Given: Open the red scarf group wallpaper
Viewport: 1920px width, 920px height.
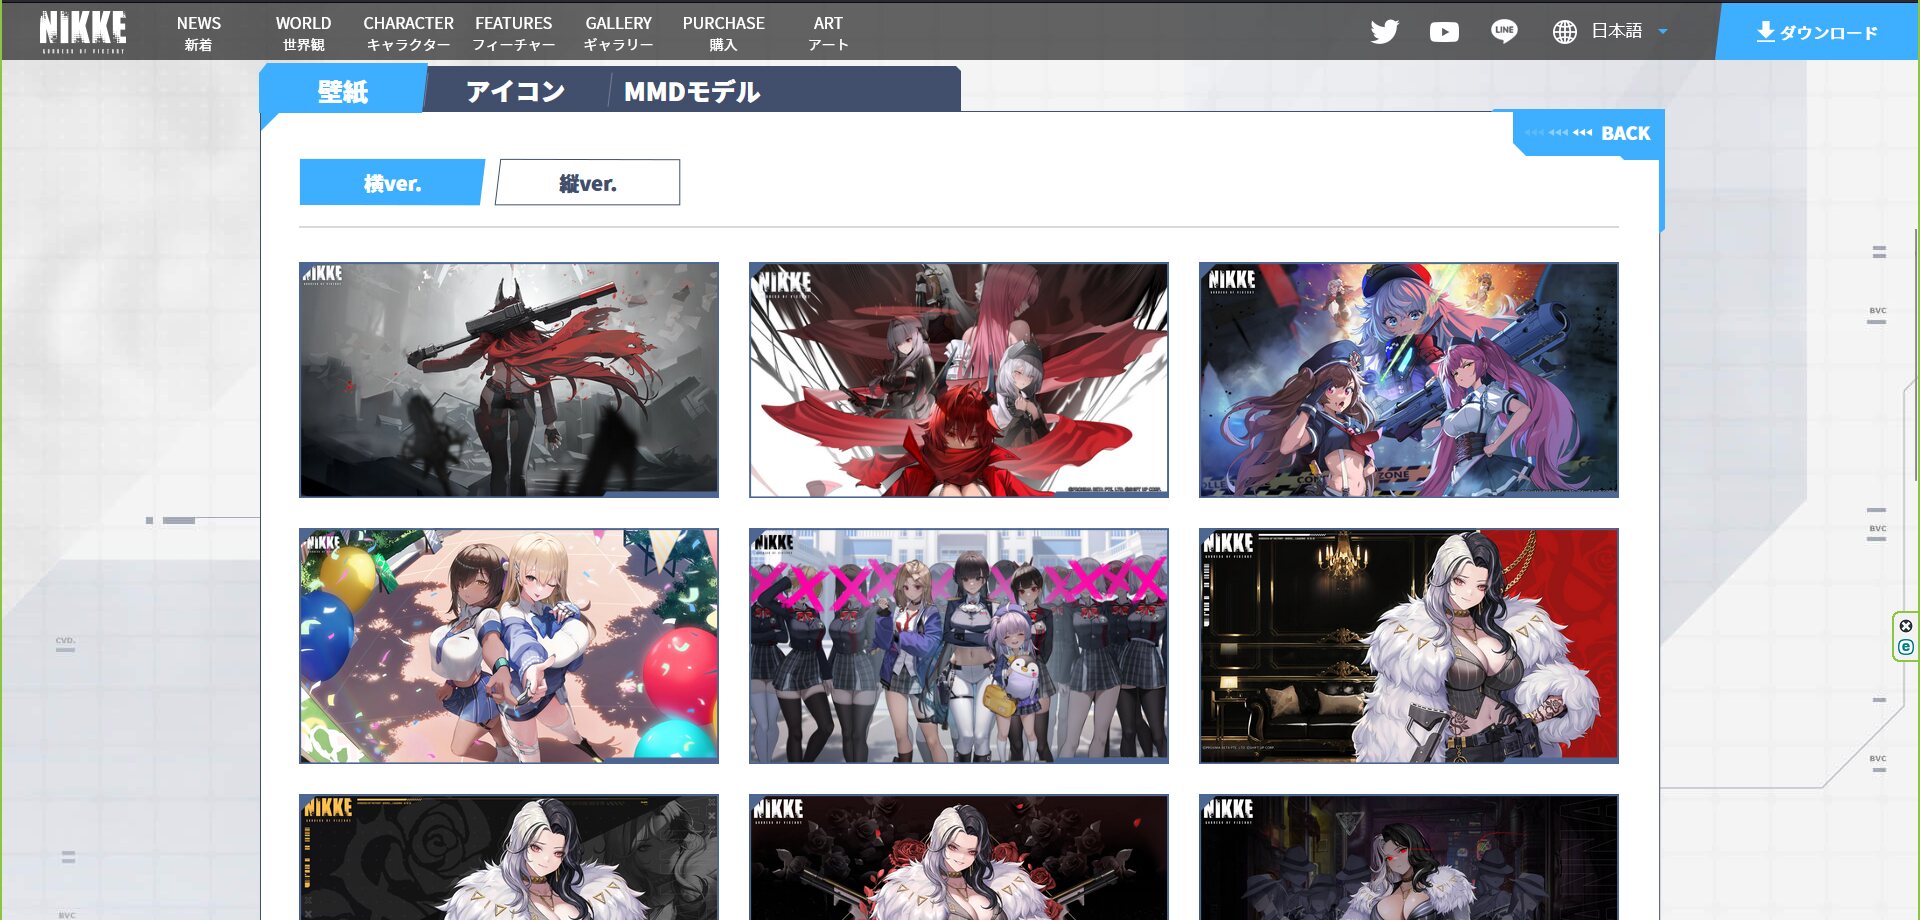Looking at the screenshot, I should [x=959, y=380].
